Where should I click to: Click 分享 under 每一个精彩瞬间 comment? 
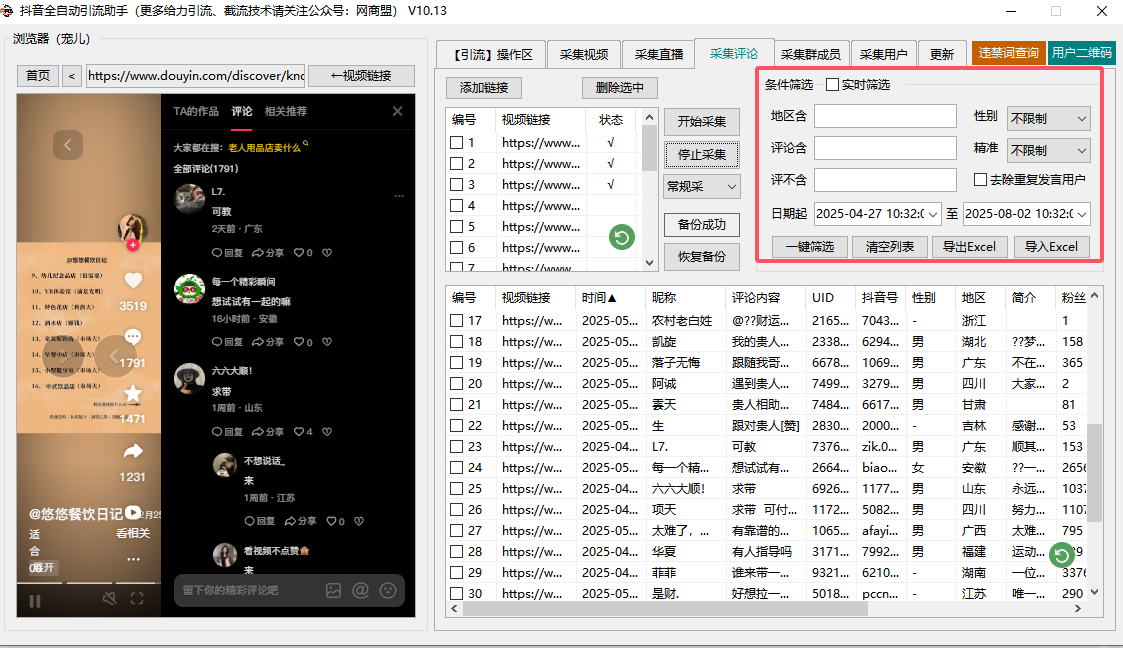click(268, 342)
